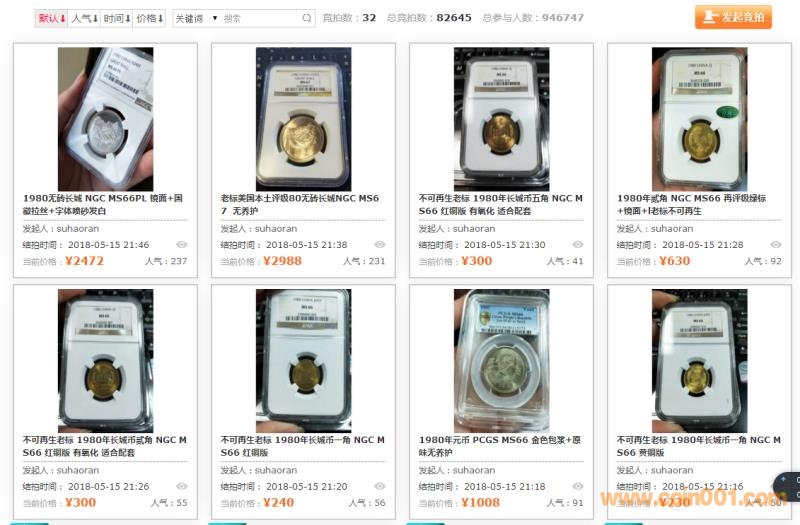This screenshot has height=525, width=800.
Task: Open the 关键词 search type dropdown
Action: click(x=196, y=18)
